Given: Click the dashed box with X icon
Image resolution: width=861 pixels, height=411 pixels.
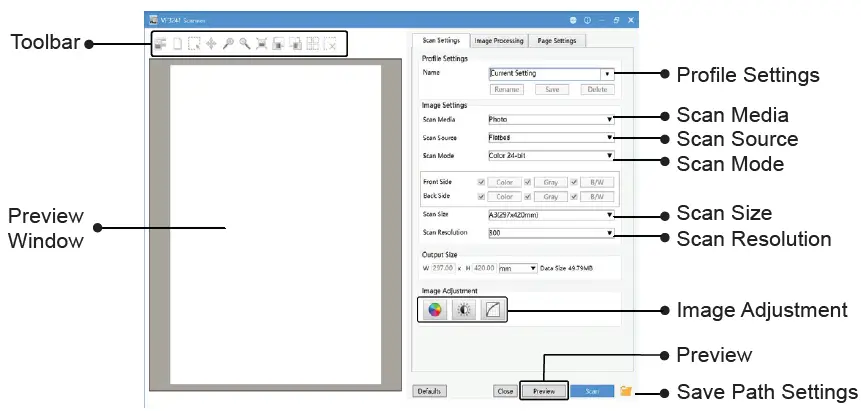Looking at the screenshot, I should pos(330,44).
